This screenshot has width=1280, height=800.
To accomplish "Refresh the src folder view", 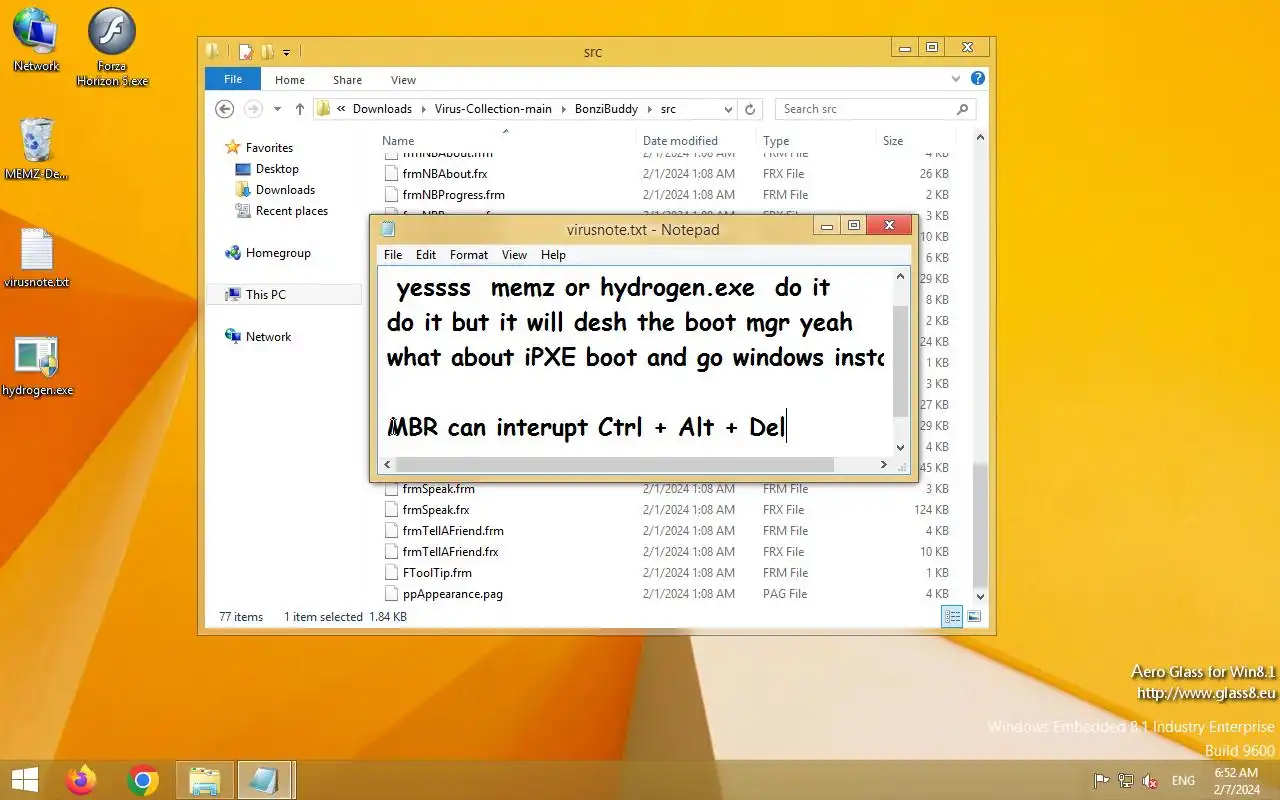I will click(751, 109).
